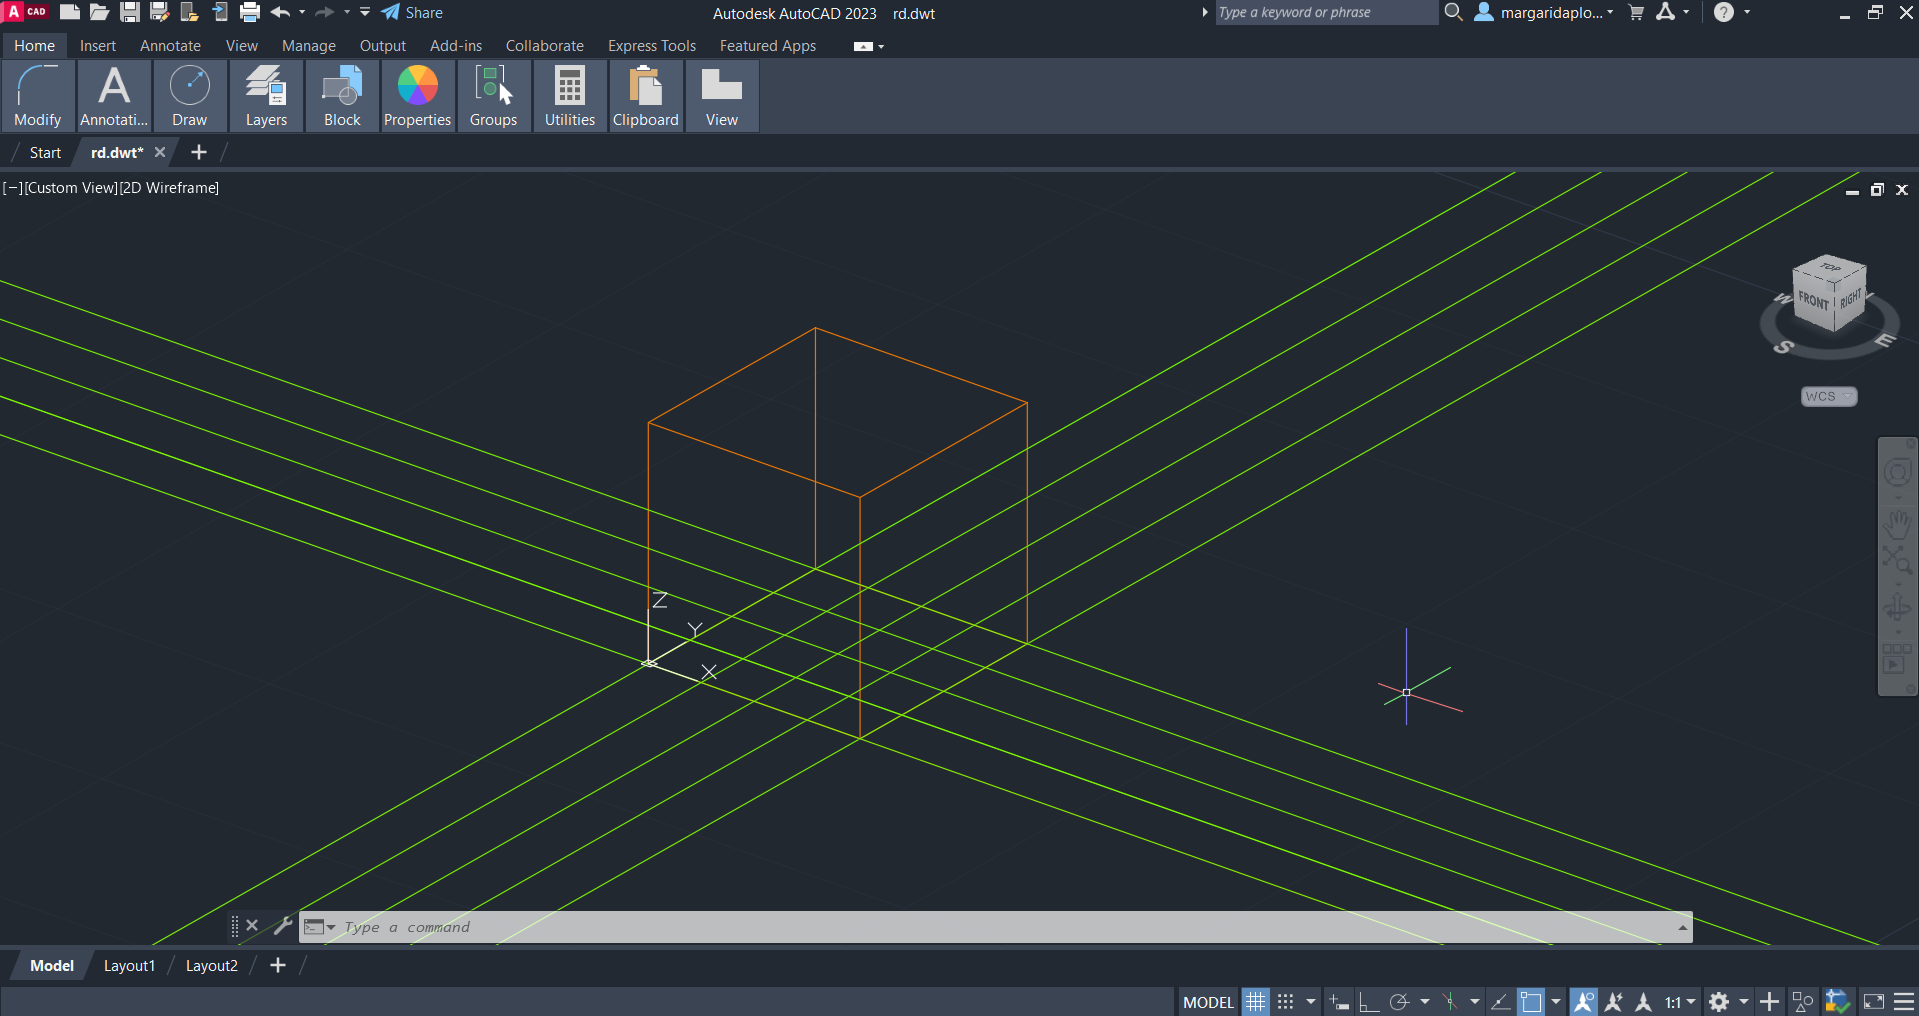Toggle ortho mode in status bar
The width and height of the screenshot is (1919, 1016).
point(1368,1002)
